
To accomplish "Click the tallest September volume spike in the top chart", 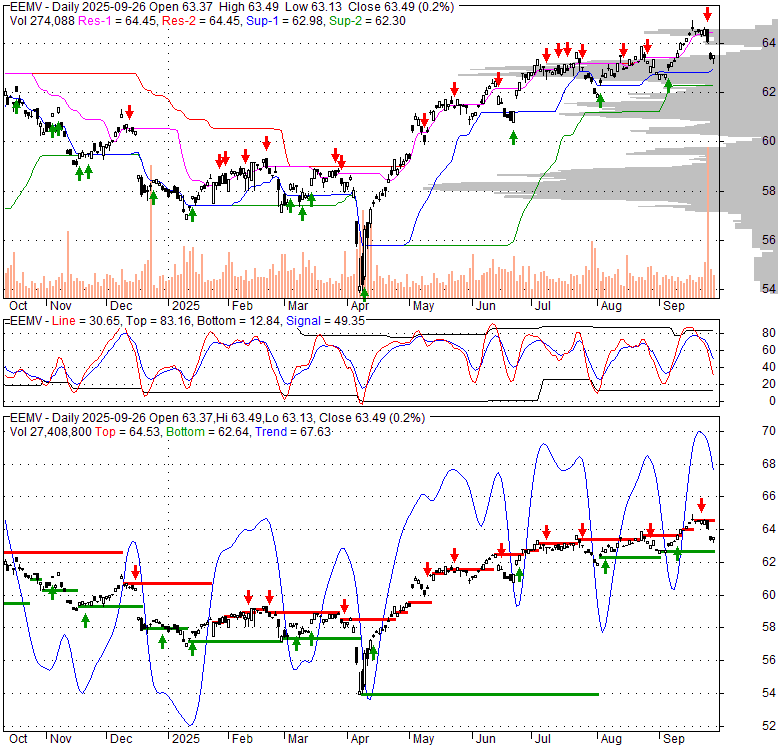I will pos(707,222).
